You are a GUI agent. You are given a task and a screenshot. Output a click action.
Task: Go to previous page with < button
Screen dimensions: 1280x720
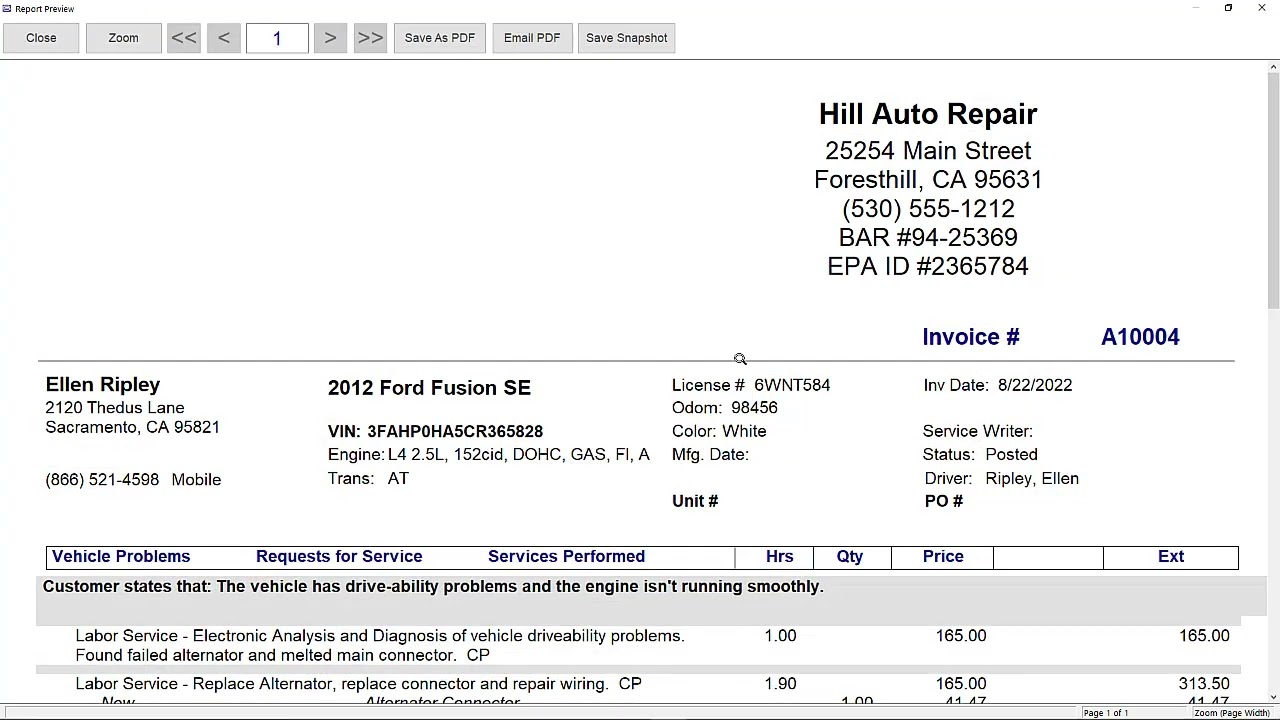(224, 38)
